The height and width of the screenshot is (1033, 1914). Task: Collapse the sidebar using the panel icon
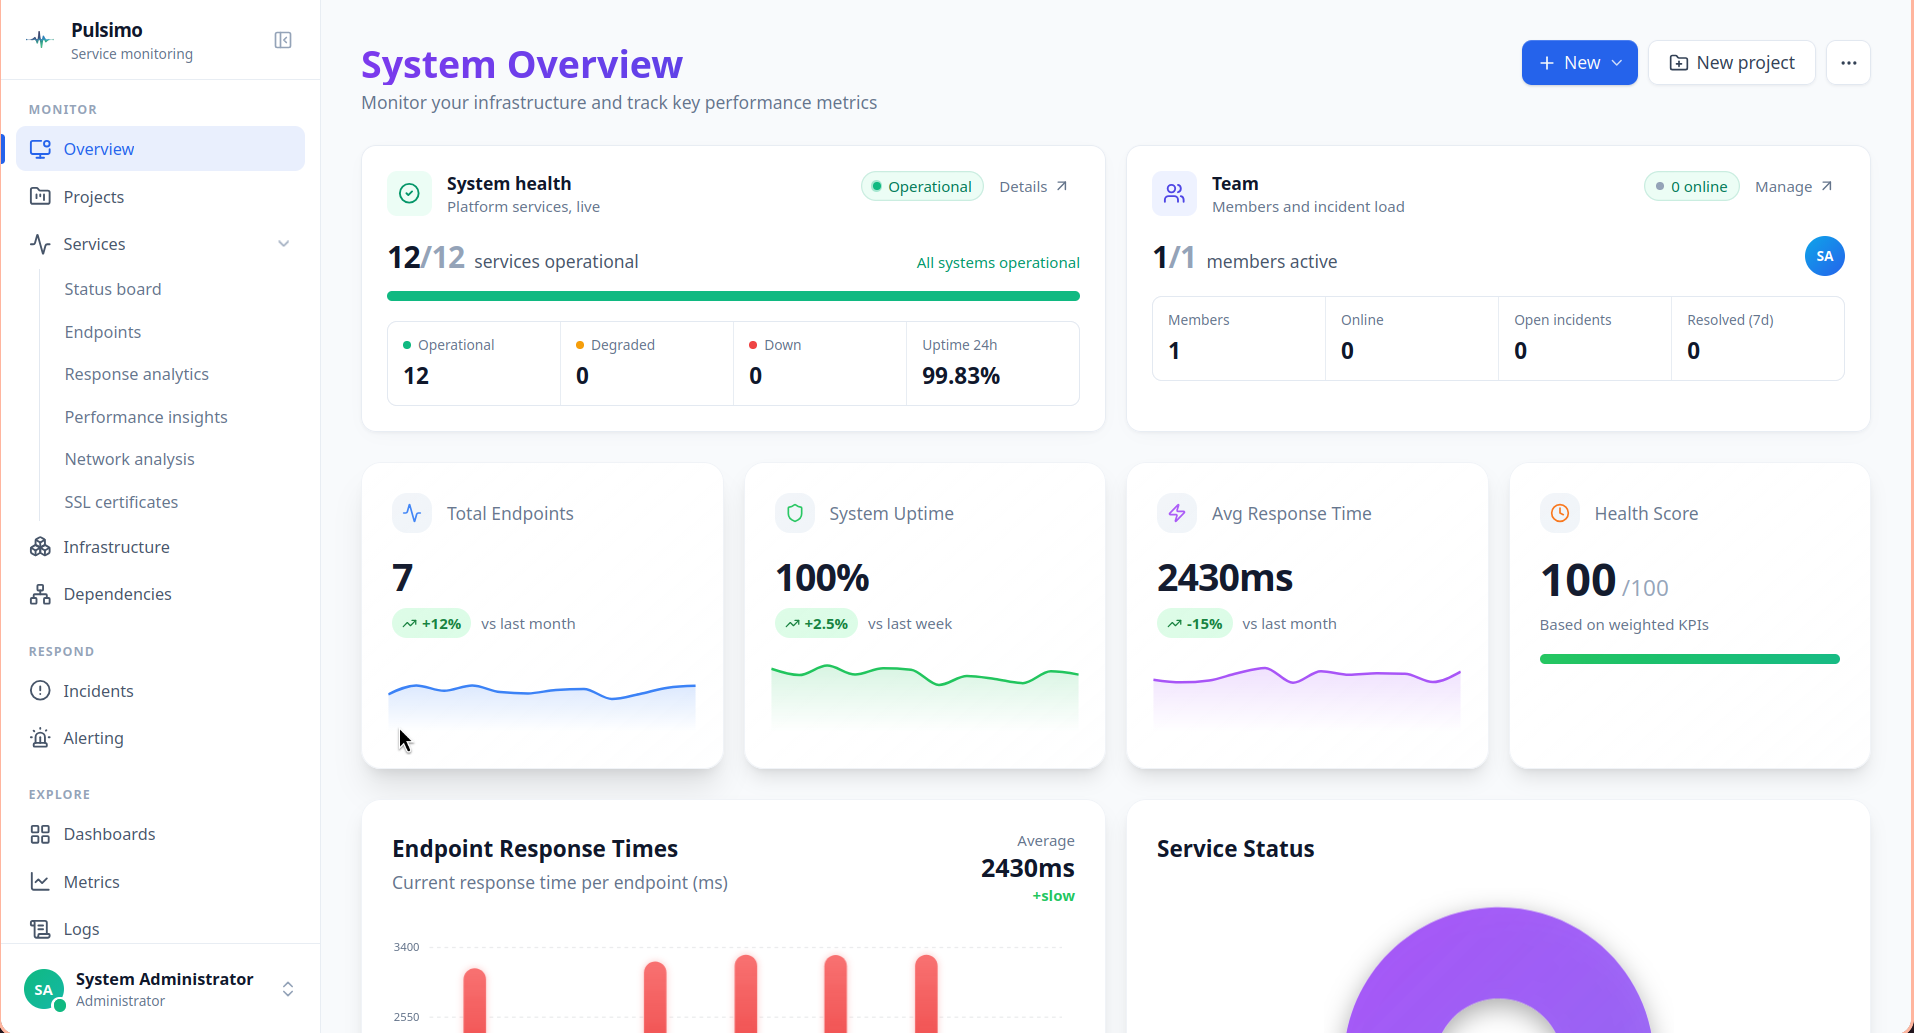coord(283,40)
